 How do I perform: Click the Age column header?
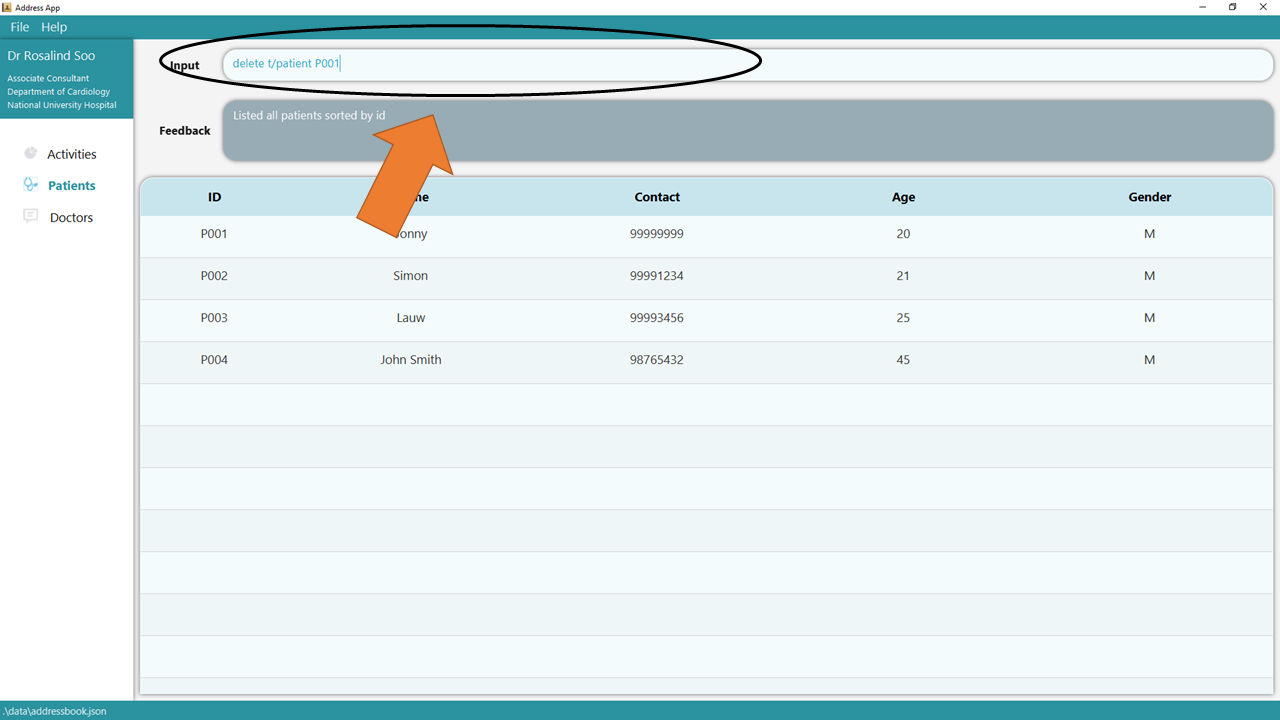(903, 197)
